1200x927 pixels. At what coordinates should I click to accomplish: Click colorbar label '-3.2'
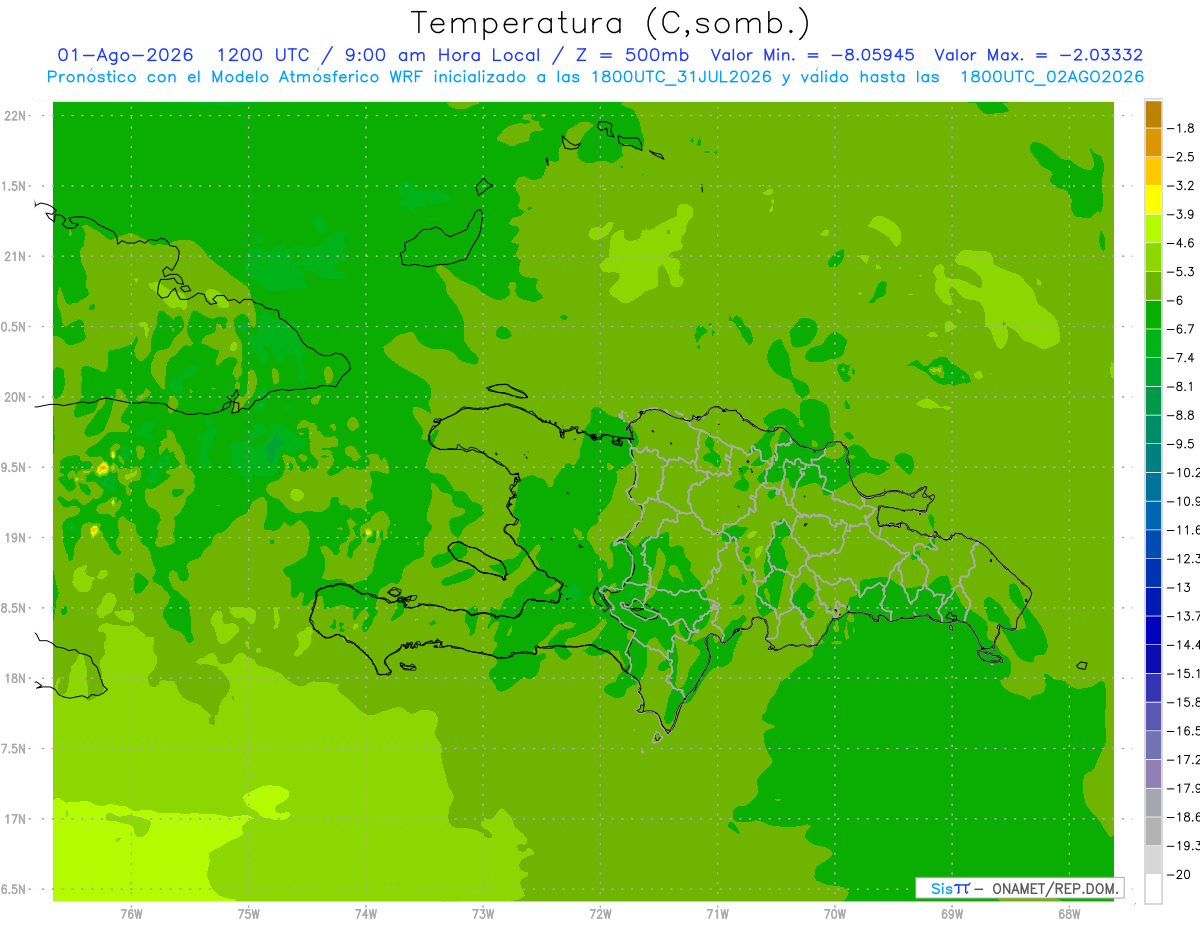pos(1181,186)
